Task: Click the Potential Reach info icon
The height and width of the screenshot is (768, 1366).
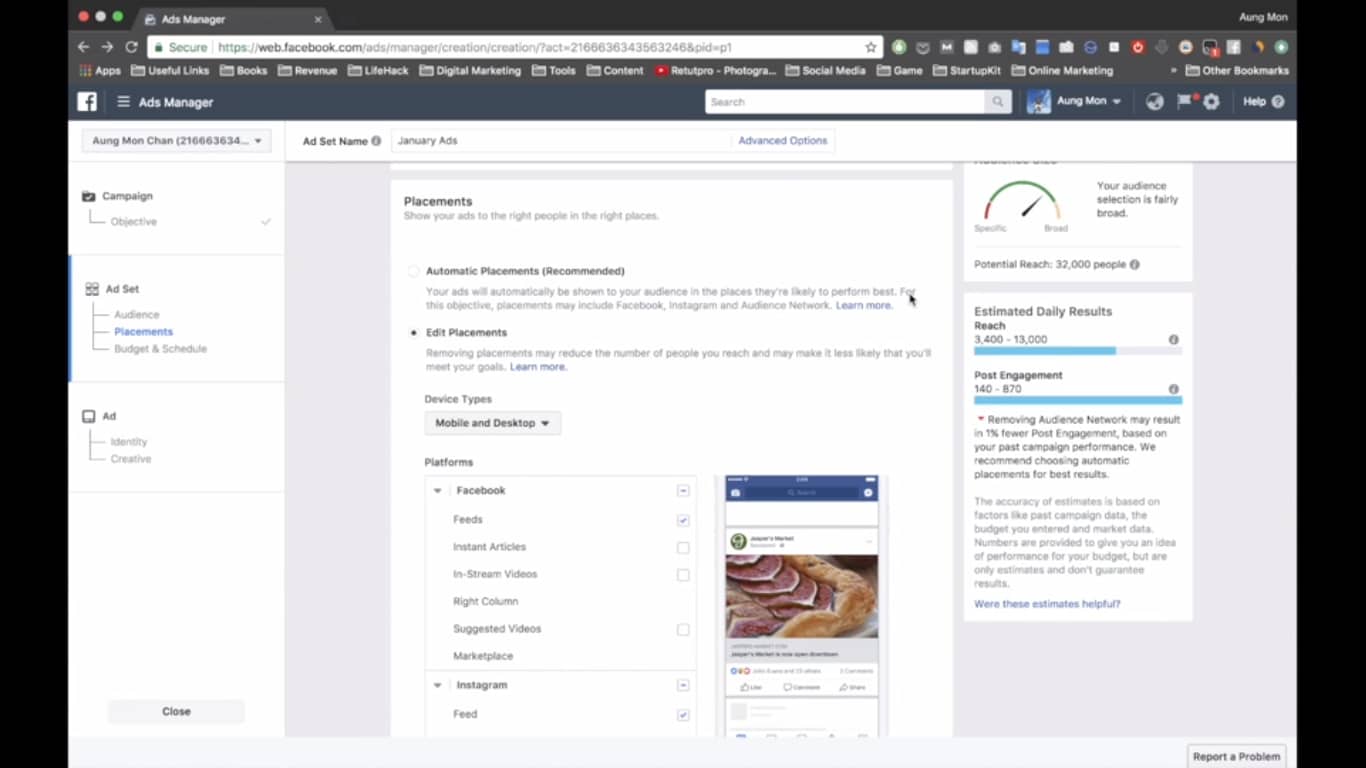Action: point(1135,265)
